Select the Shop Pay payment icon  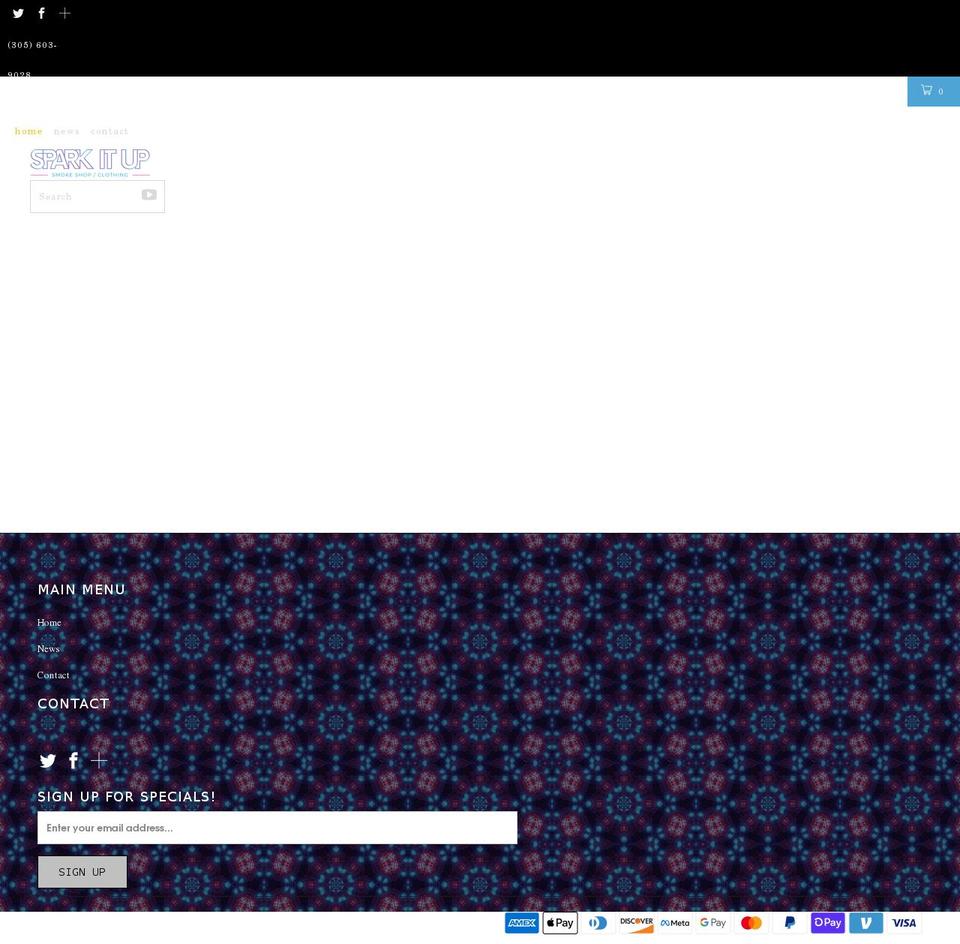click(x=827, y=922)
